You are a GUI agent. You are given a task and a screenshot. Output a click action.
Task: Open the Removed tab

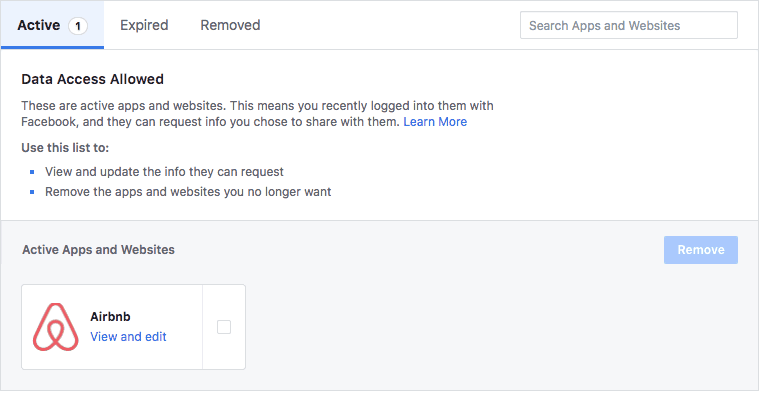coord(230,25)
